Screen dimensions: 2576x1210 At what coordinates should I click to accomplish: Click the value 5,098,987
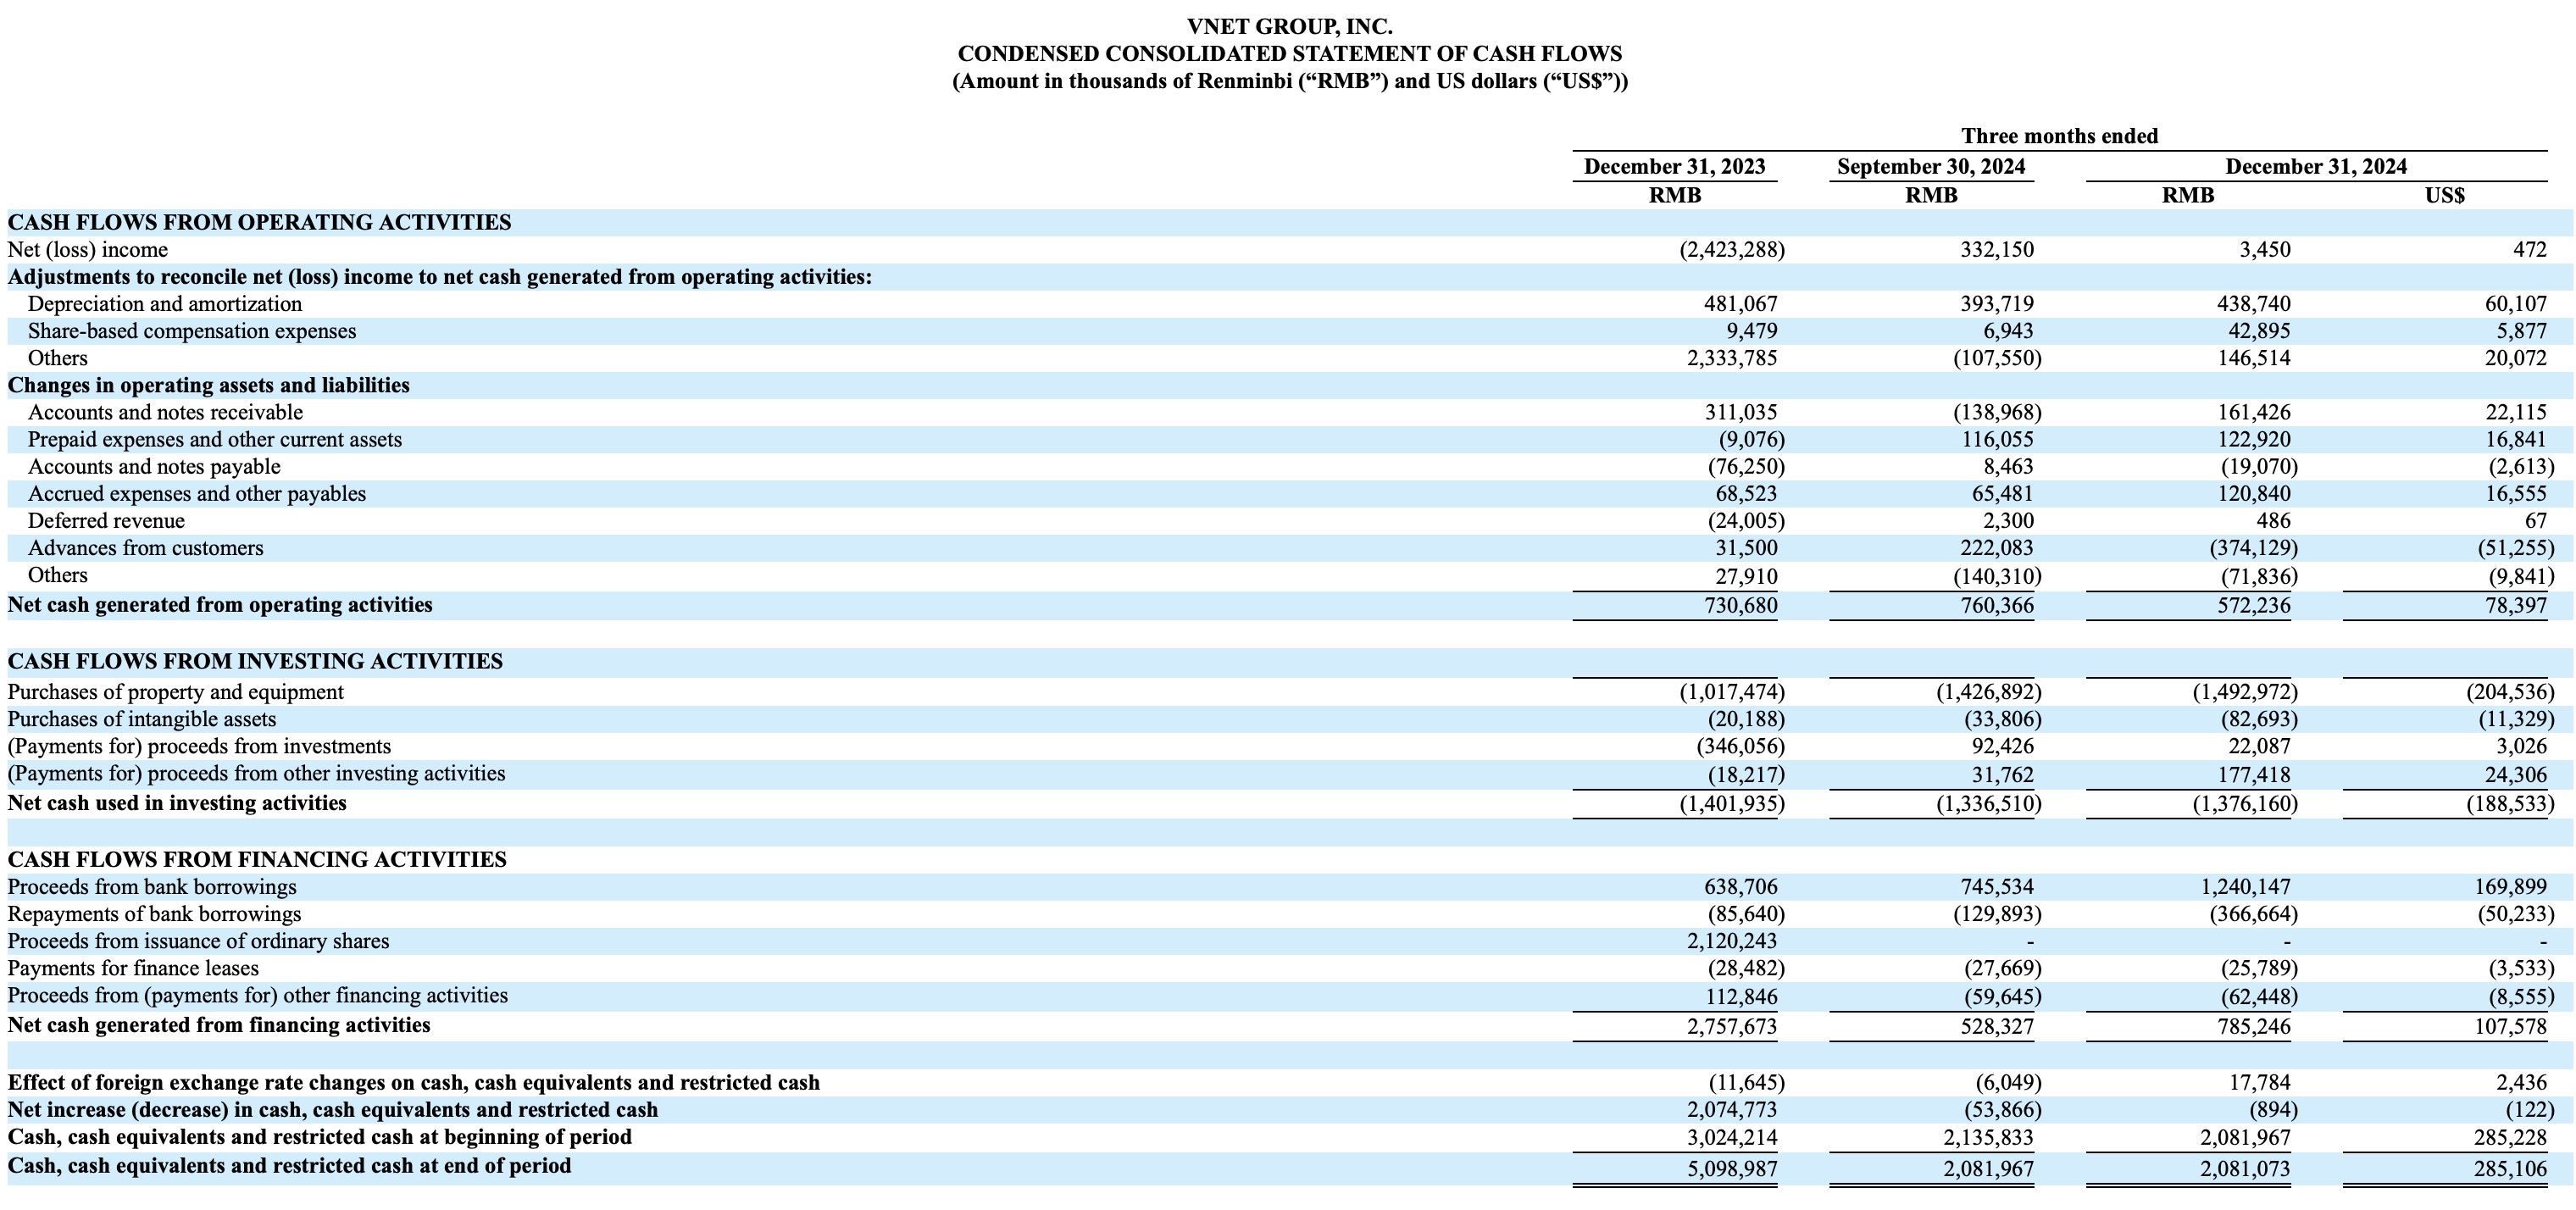tap(1732, 1169)
